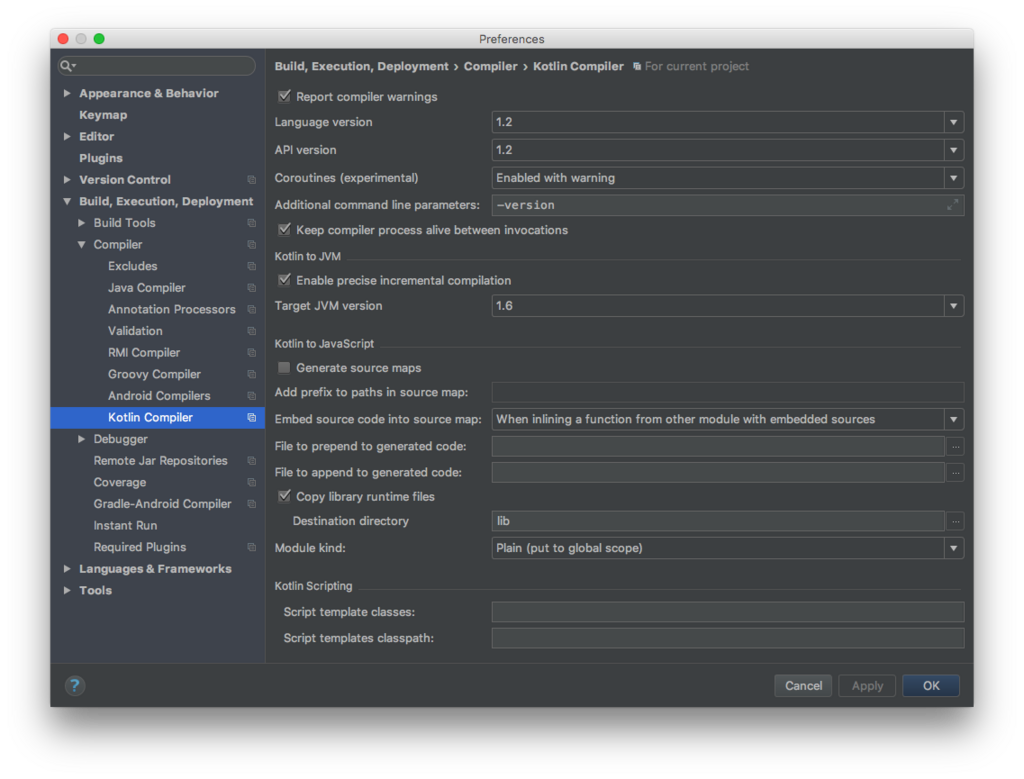Click project-level icon next to Version Control

(251, 180)
